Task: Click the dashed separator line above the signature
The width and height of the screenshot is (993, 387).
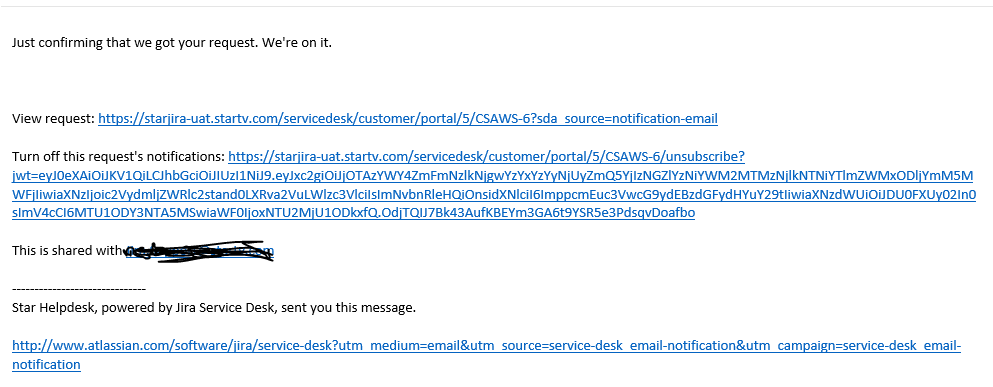Action: [79, 289]
